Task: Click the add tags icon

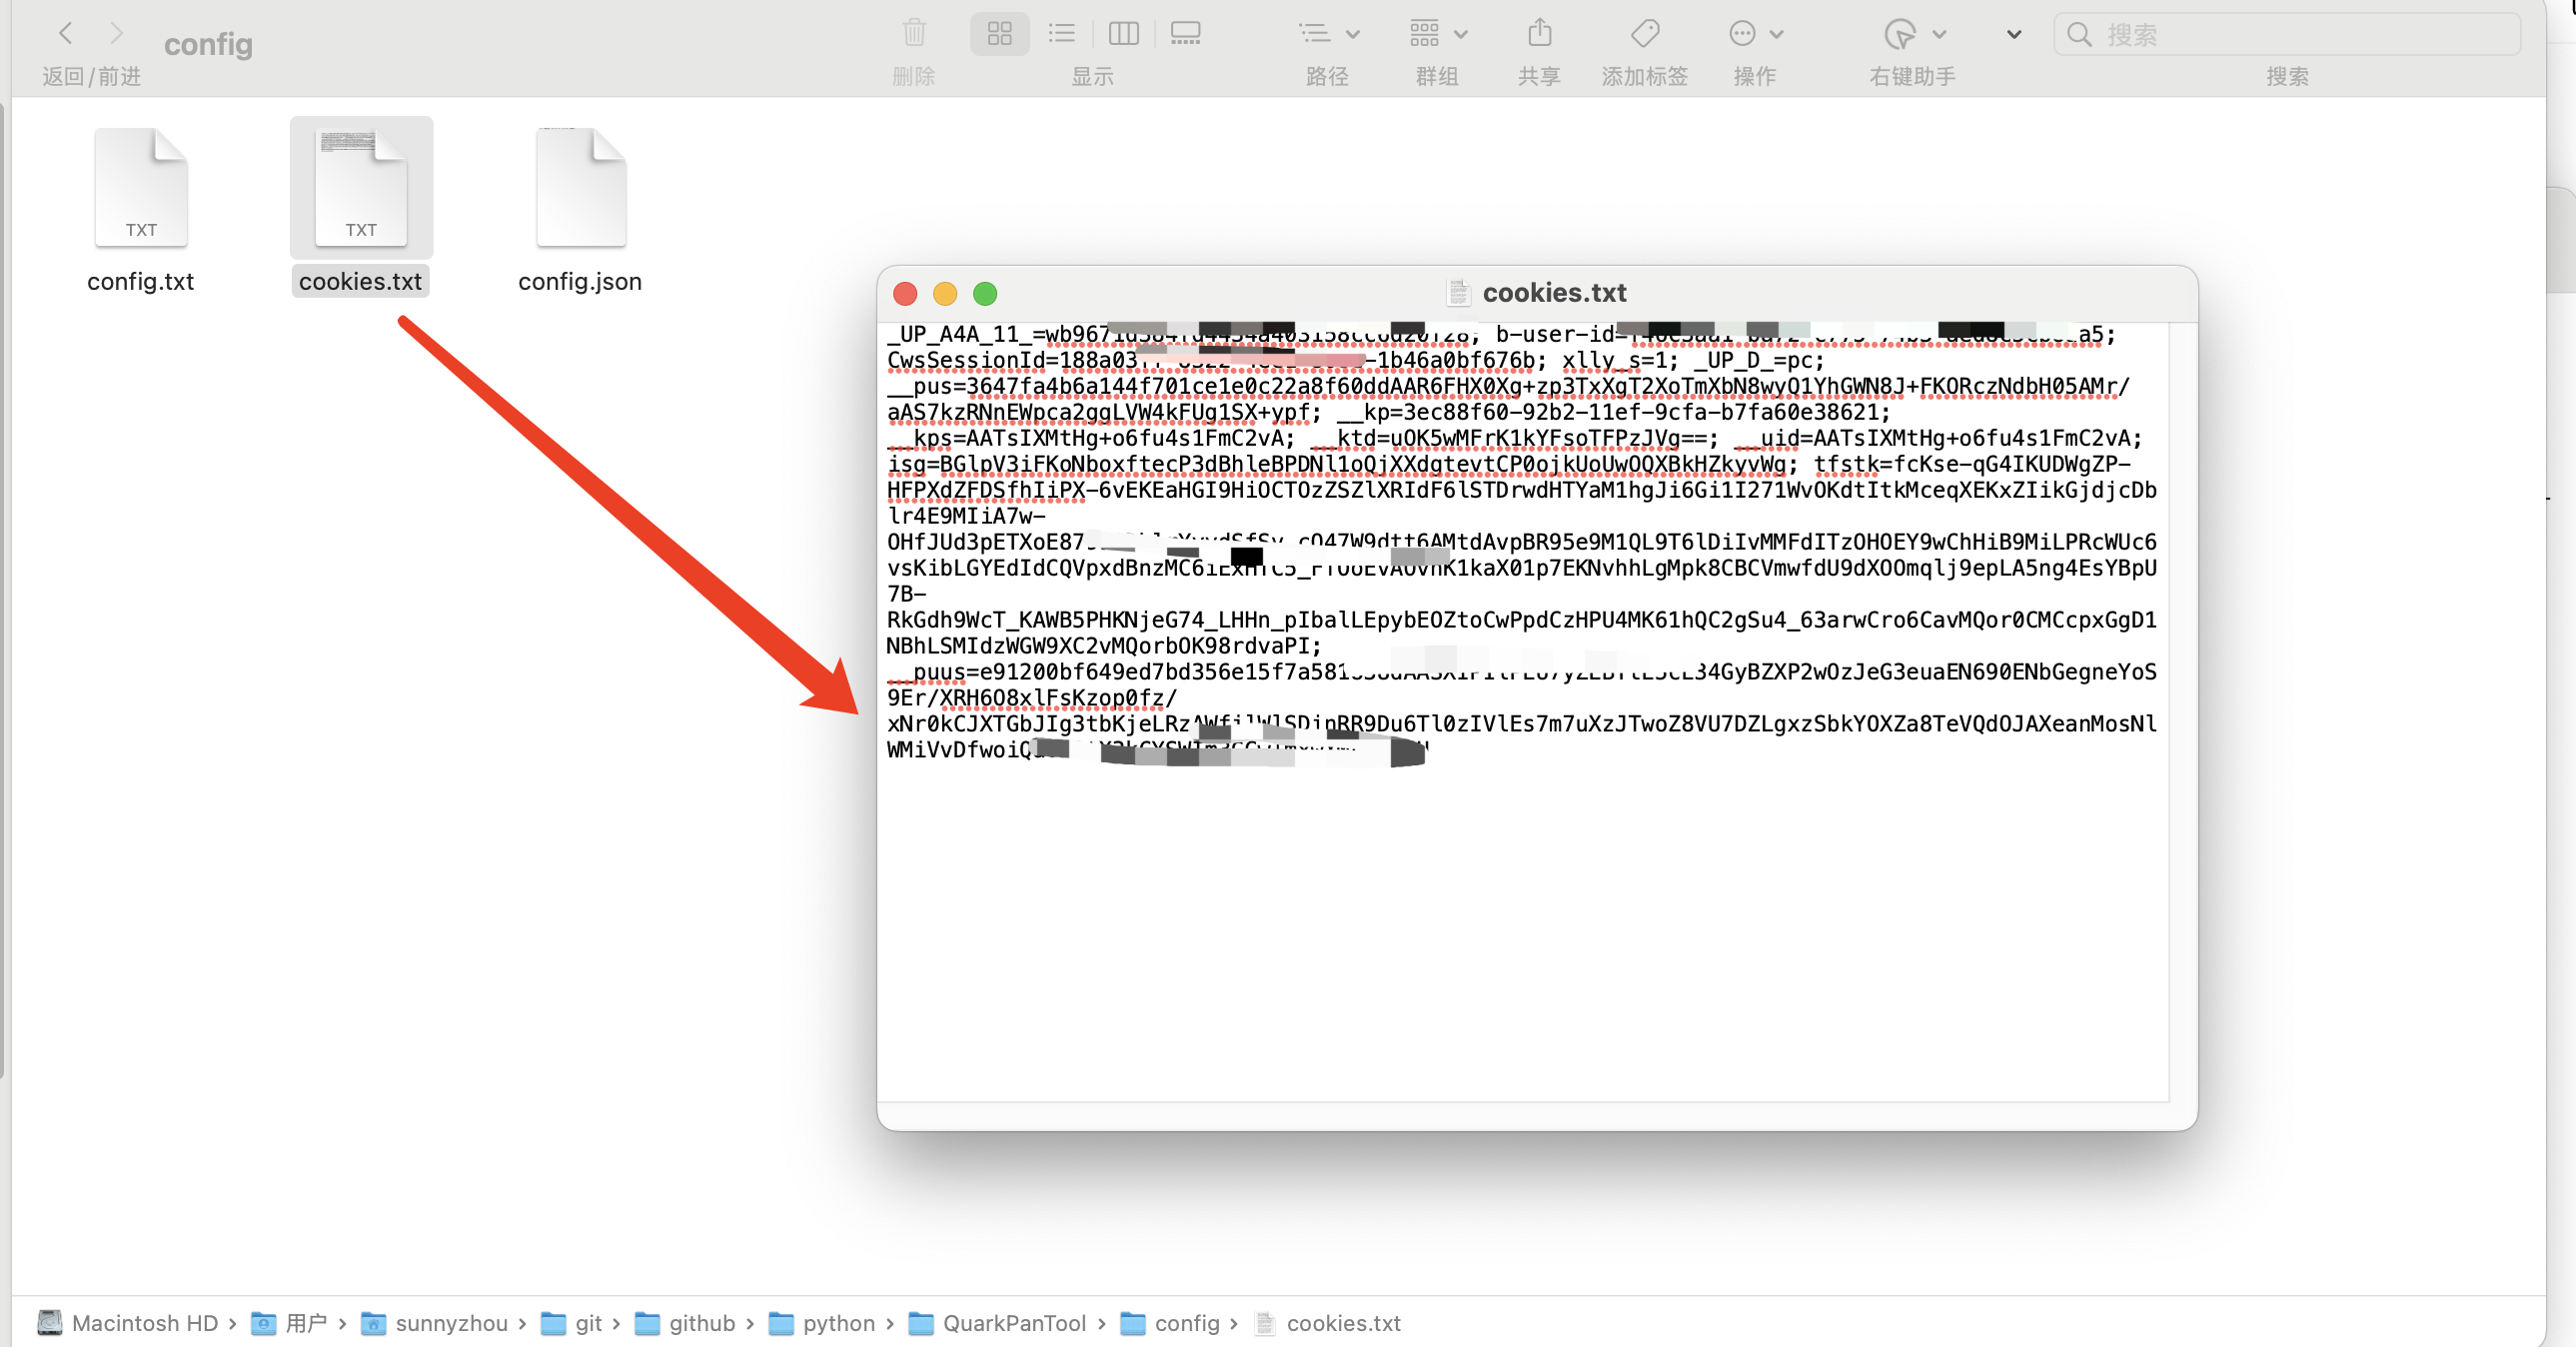Action: 1644,34
